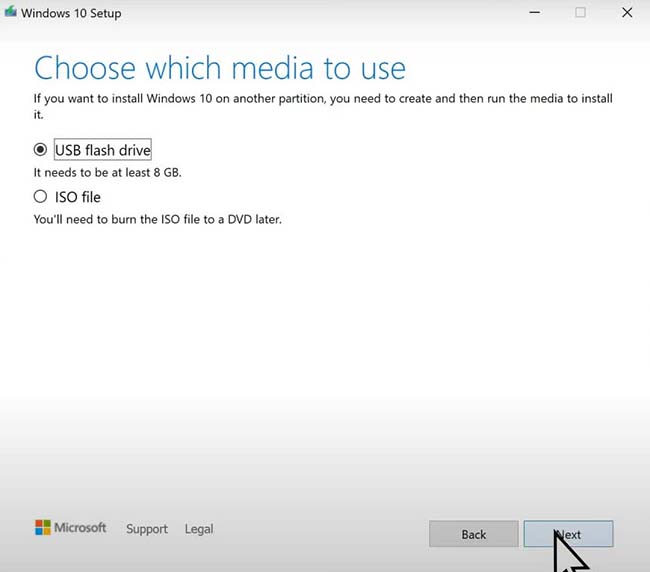650x572 pixels.
Task: Click 'You'll need to burn the ISO file' text
Action: 158,219
